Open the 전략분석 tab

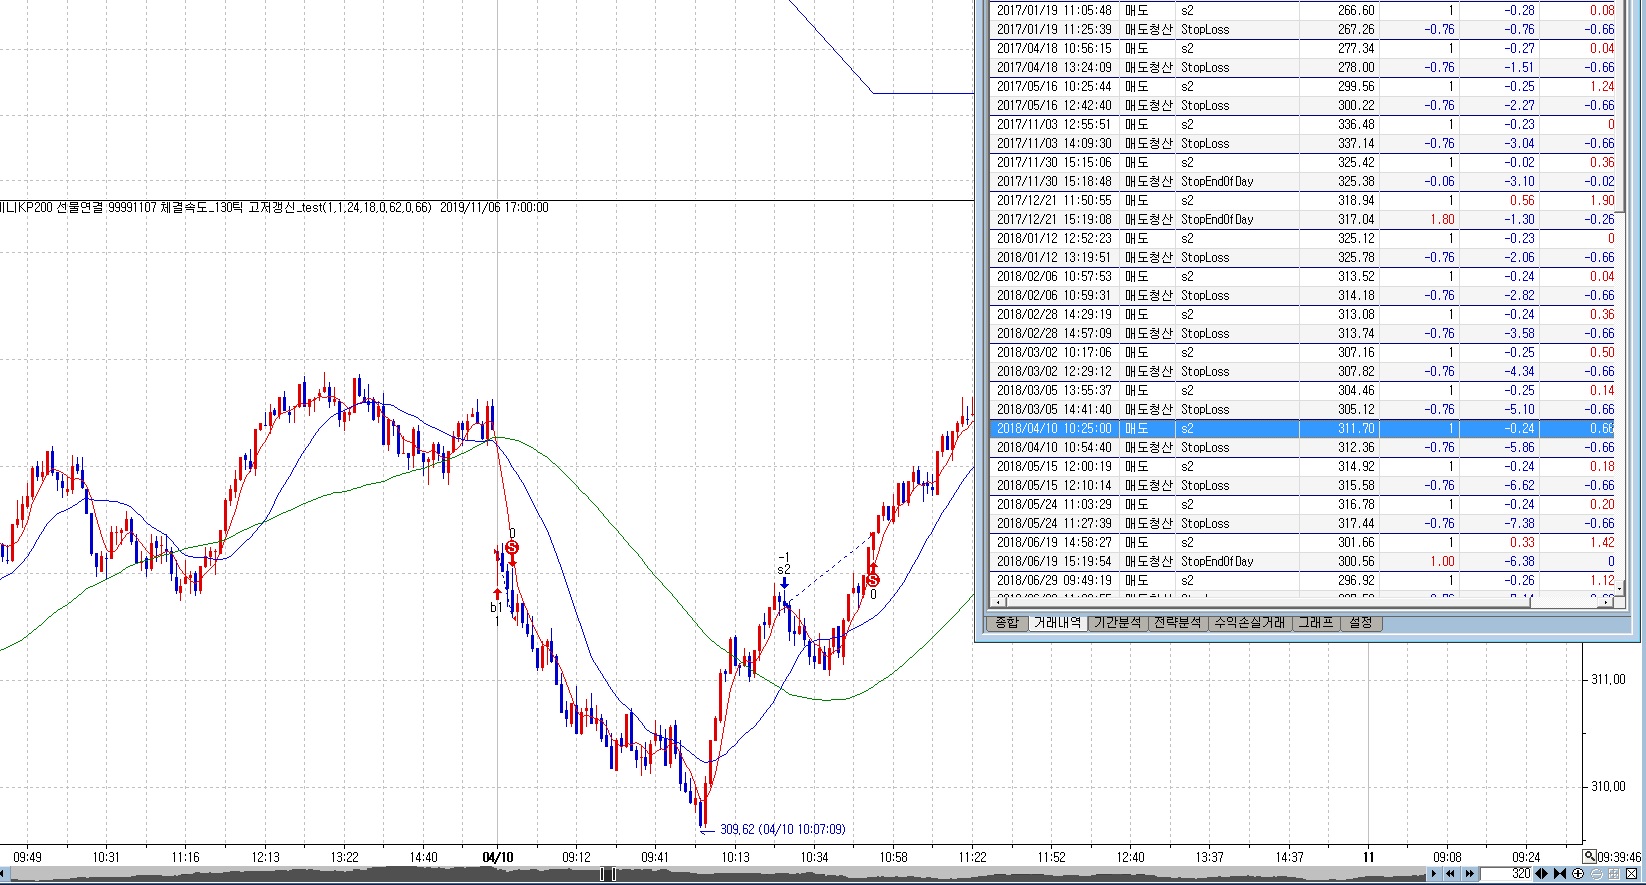1177,623
